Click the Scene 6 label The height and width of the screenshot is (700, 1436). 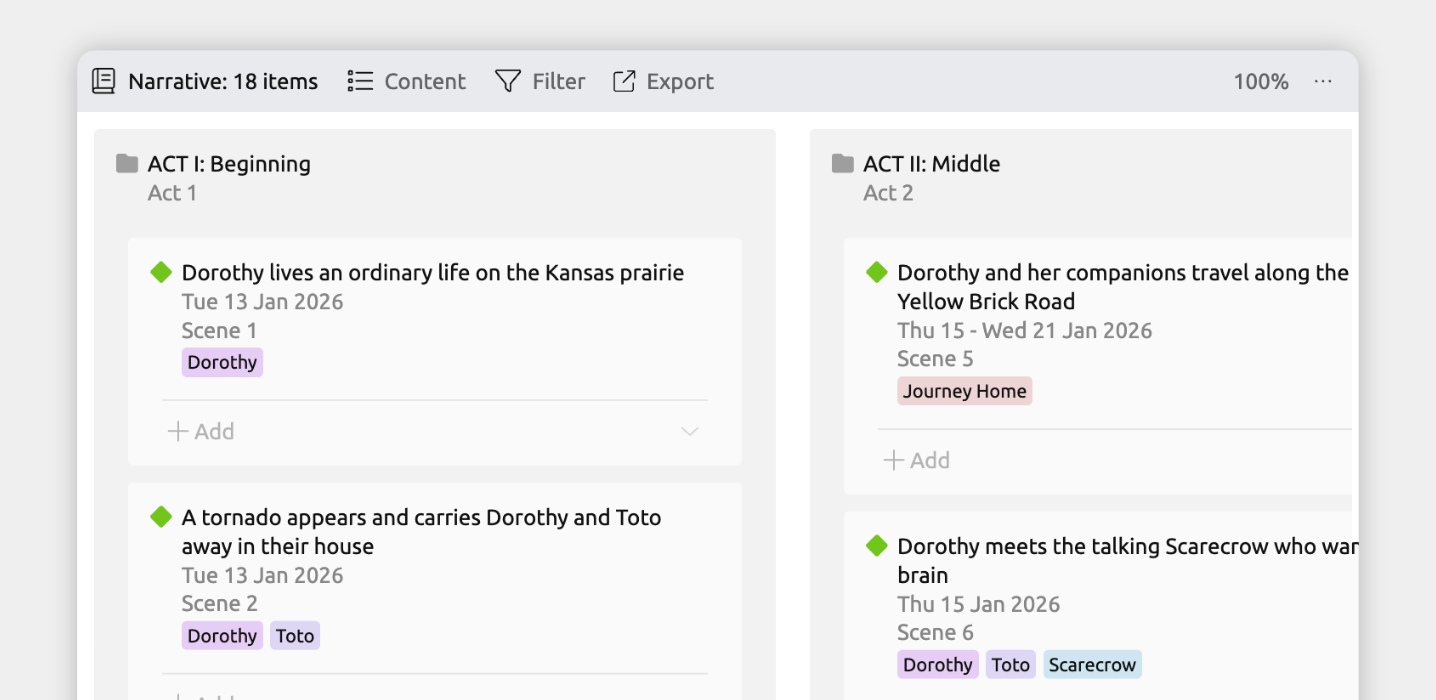[936, 633]
